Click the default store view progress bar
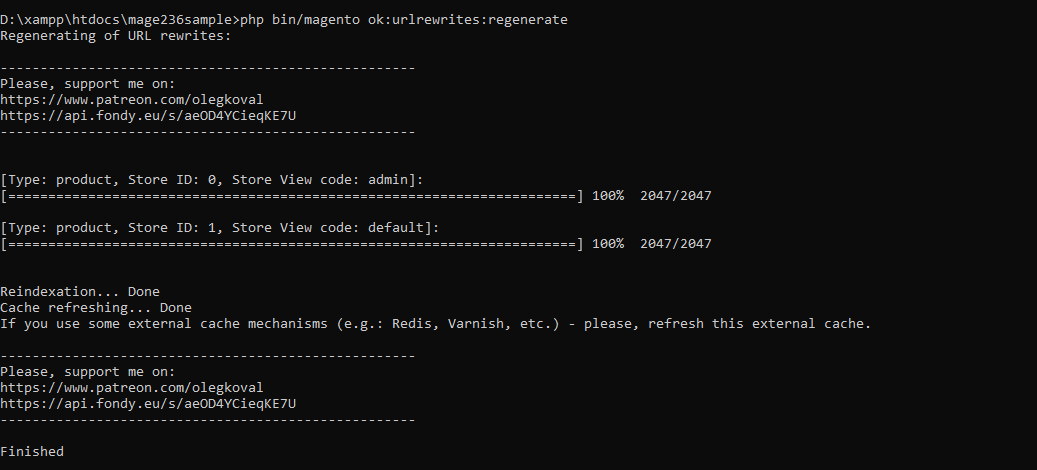1037x470 pixels. click(292, 244)
